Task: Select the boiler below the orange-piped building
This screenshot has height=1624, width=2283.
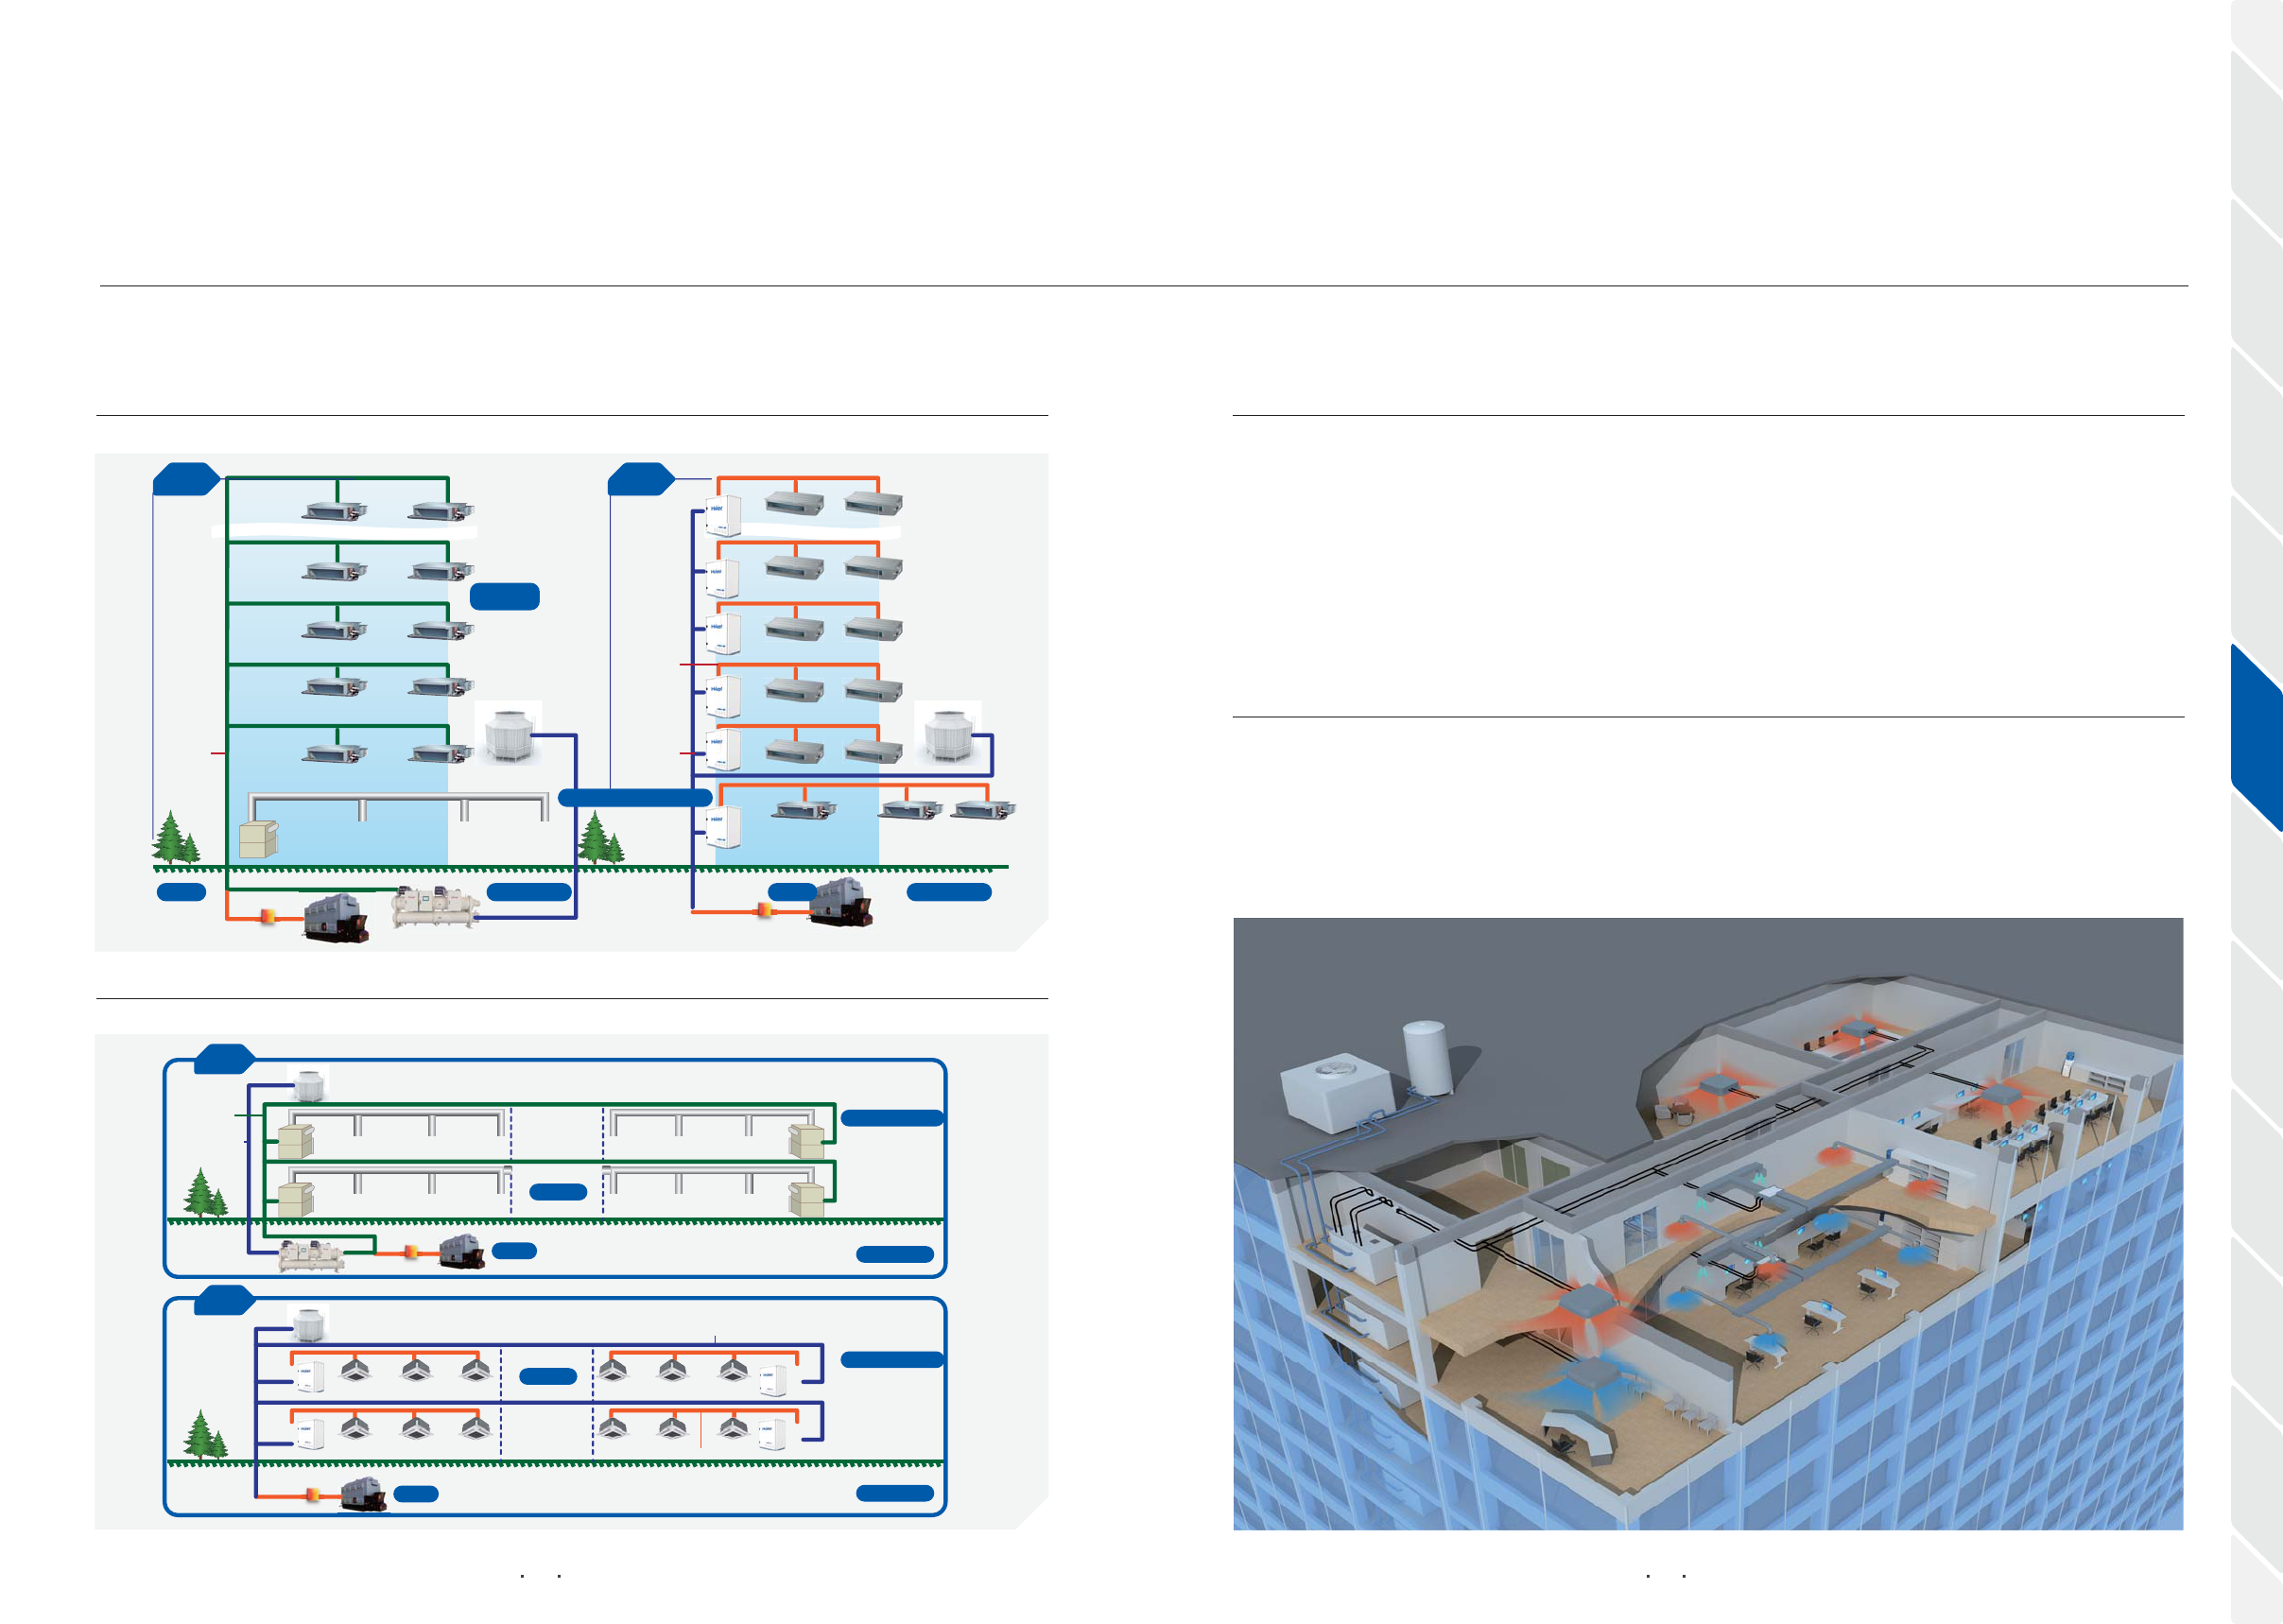Action: pos(841,902)
